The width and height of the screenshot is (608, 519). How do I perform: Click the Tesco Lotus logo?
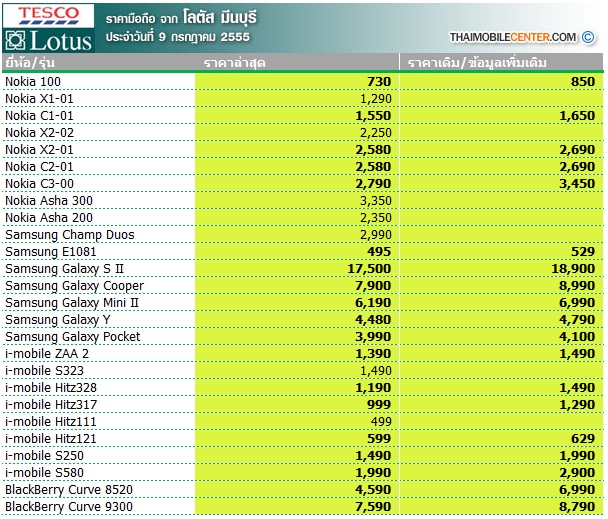pyautogui.click(x=48, y=28)
